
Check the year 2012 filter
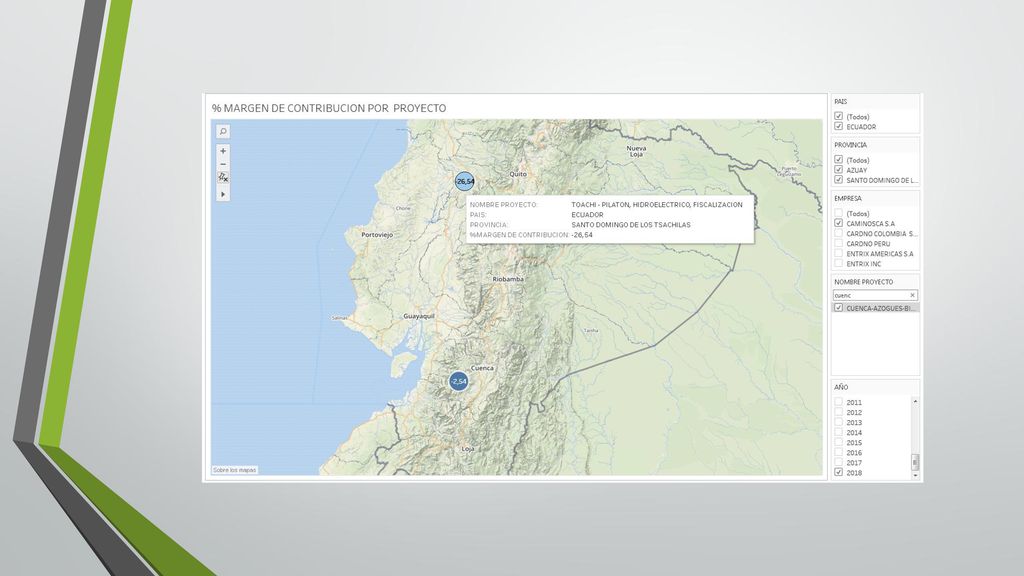pyautogui.click(x=839, y=412)
